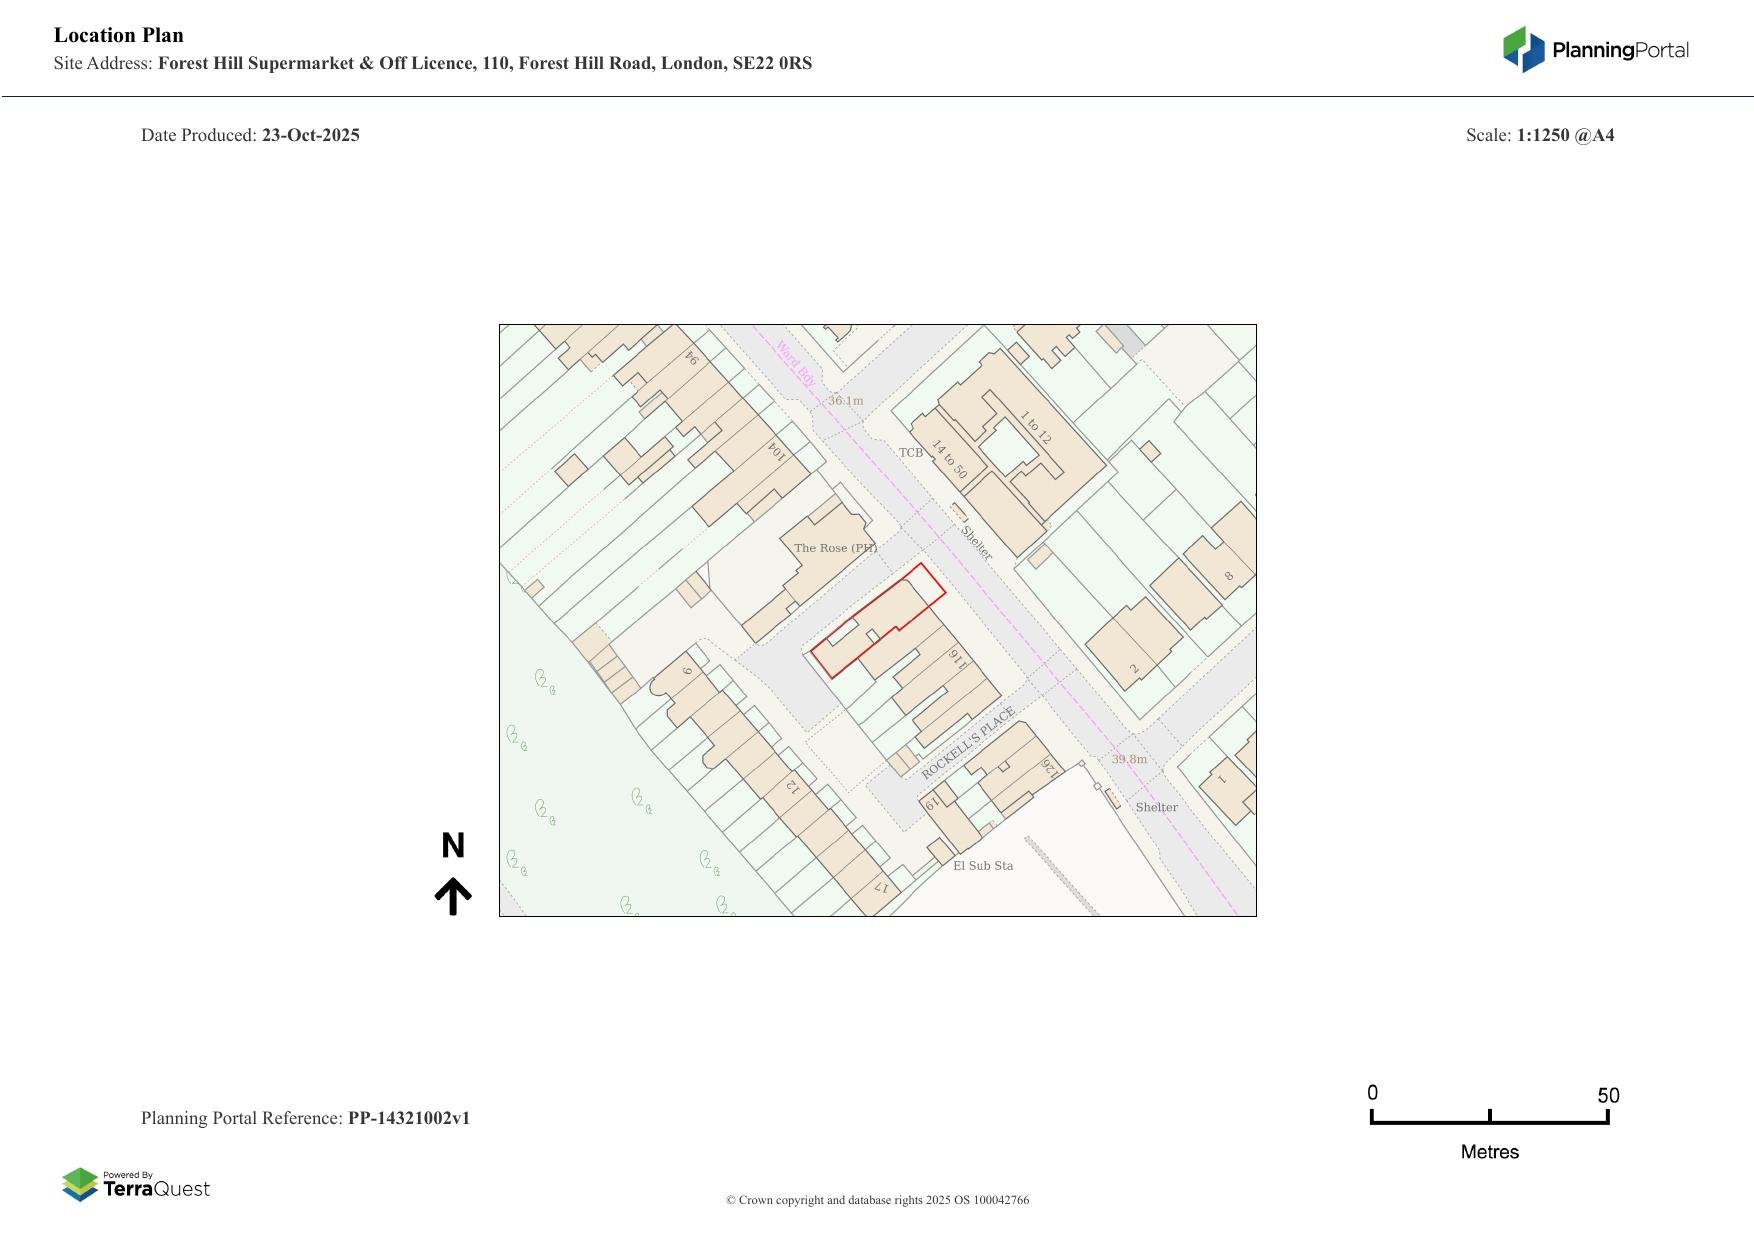The height and width of the screenshot is (1241, 1754).
Task: Click the PlanningPortal logo icon
Action: point(1523,49)
